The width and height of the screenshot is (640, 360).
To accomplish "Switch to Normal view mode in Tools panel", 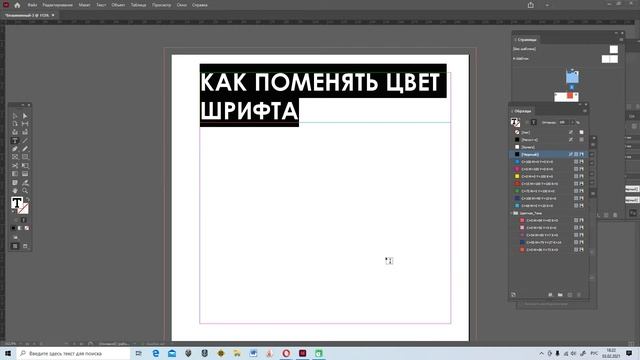I will tap(15, 246).
